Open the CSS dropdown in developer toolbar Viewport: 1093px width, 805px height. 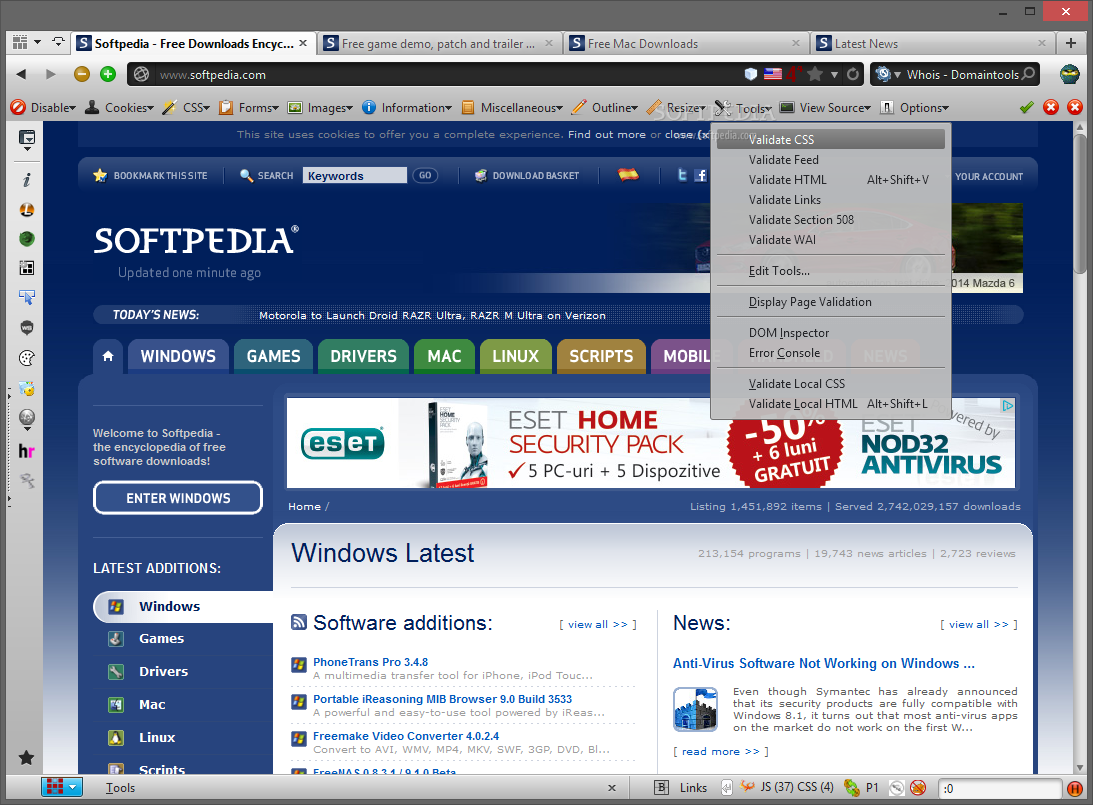click(186, 107)
